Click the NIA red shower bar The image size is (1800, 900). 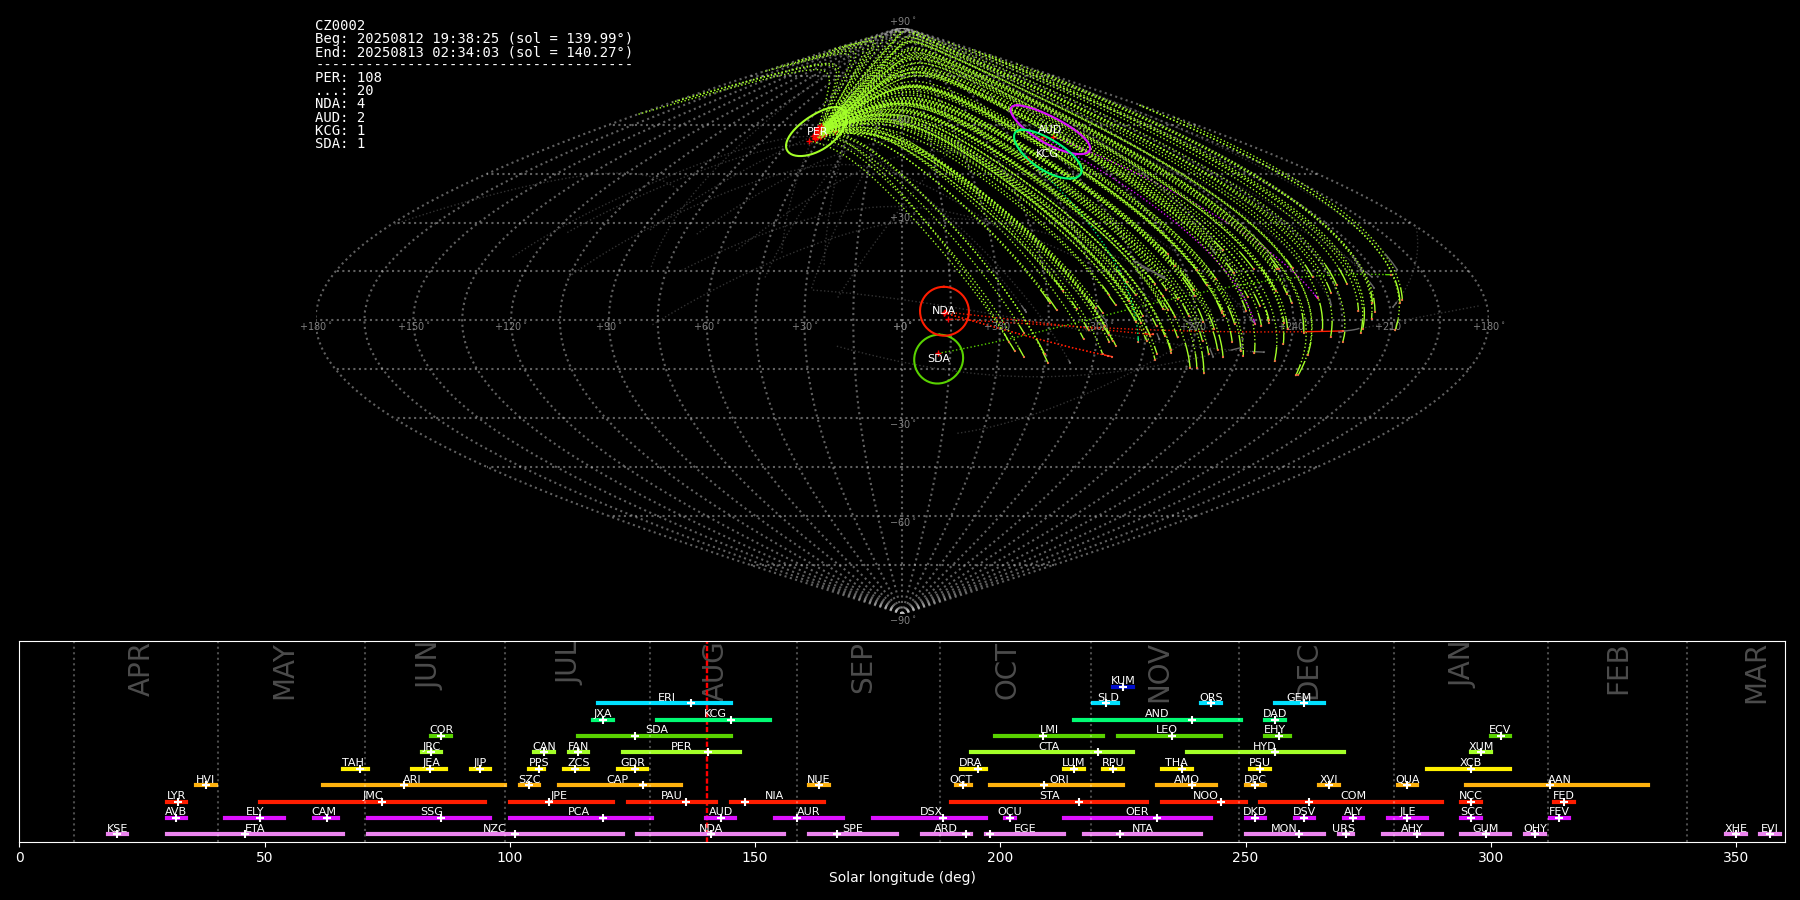777,802
